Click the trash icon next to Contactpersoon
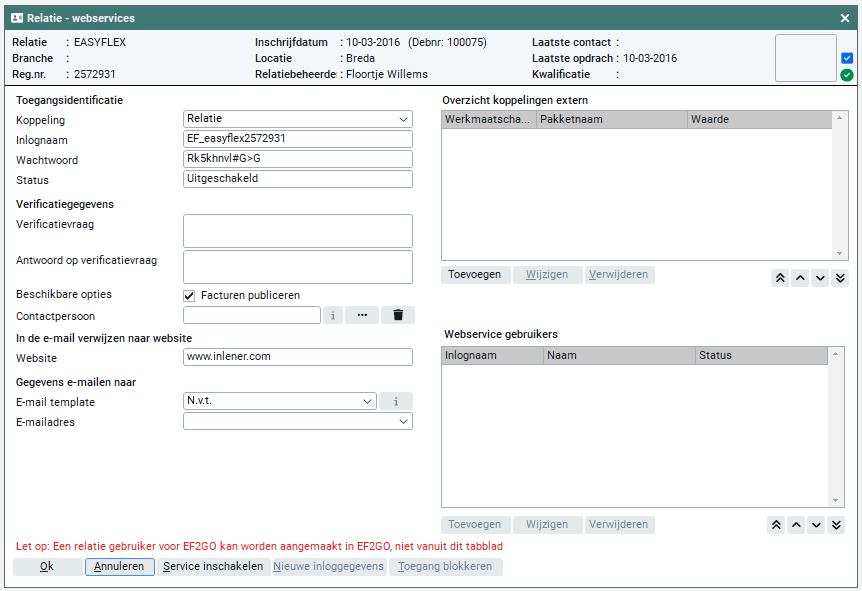Screen dimensions: 862x591 pos(398,316)
